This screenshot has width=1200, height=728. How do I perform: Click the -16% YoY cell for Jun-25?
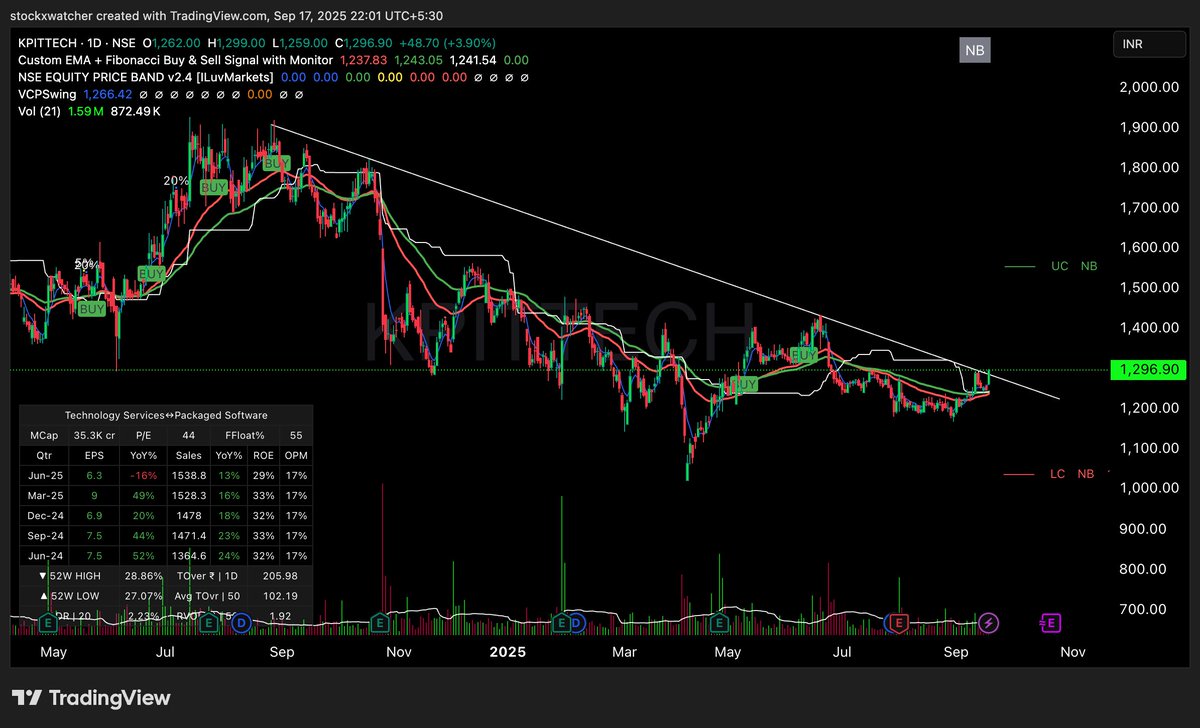(x=141, y=476)
